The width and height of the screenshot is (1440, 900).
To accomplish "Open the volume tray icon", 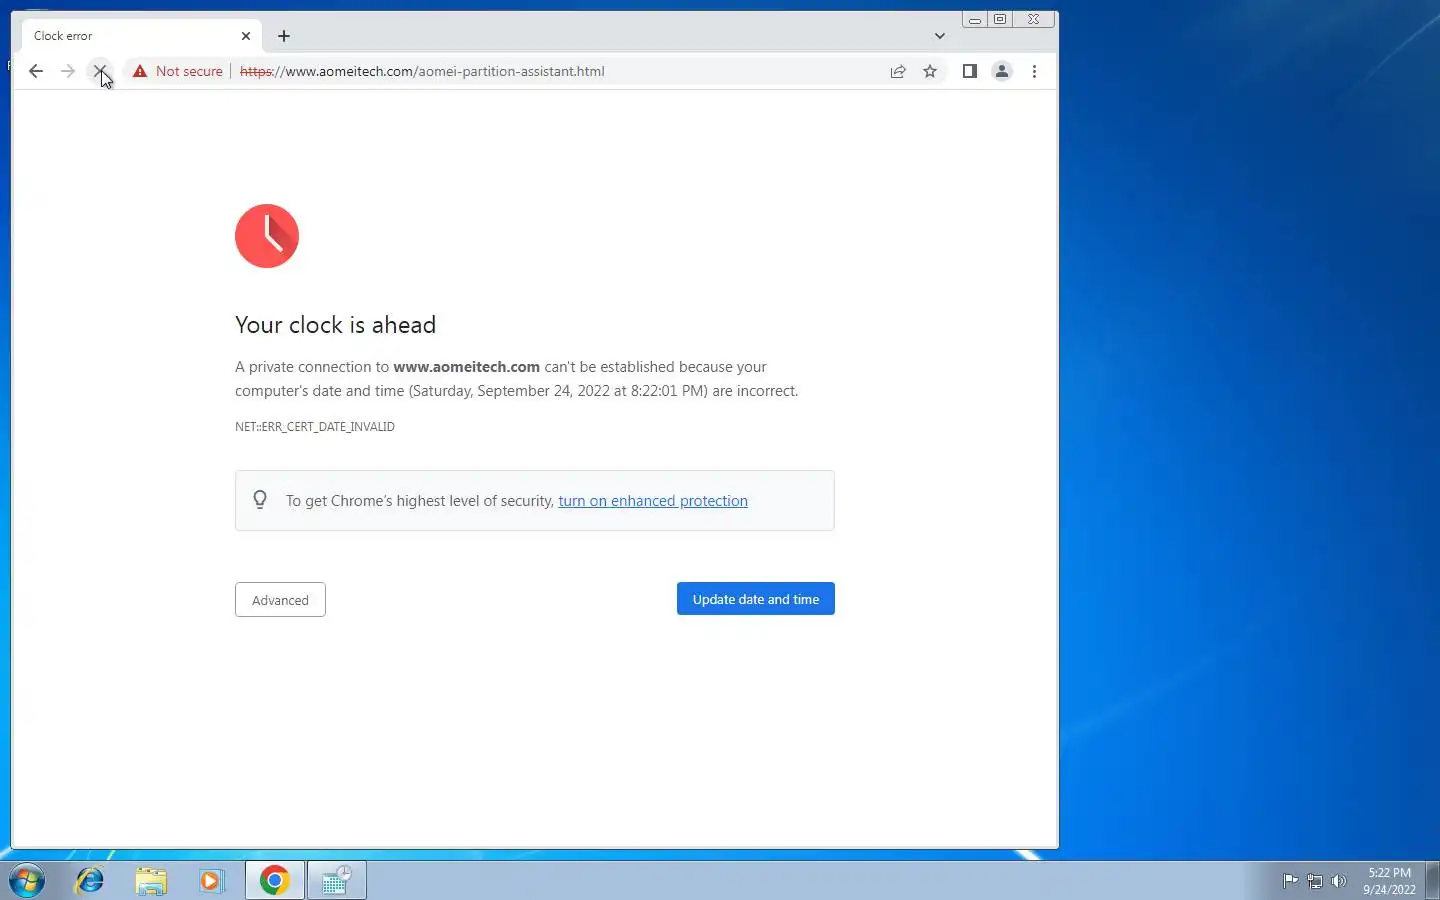I will pyautogui.click(x=1339, y=881).
